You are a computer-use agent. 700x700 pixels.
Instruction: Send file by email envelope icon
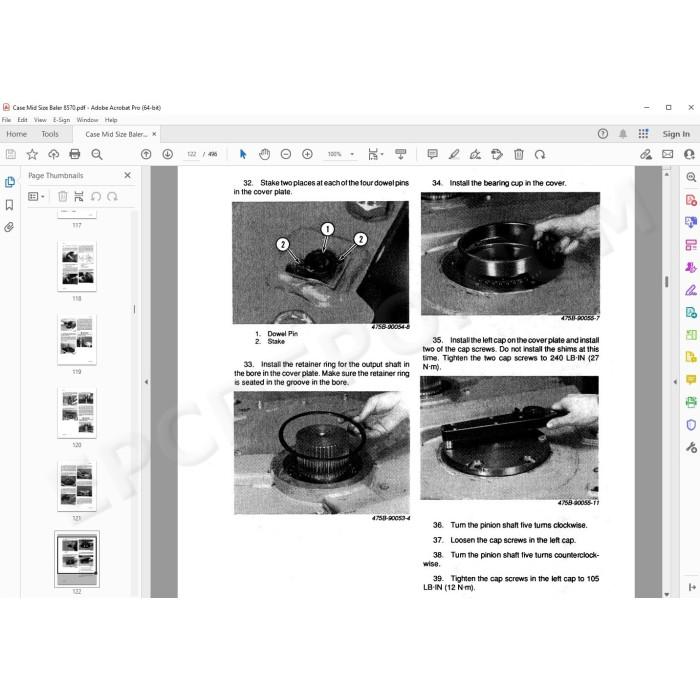667,154
